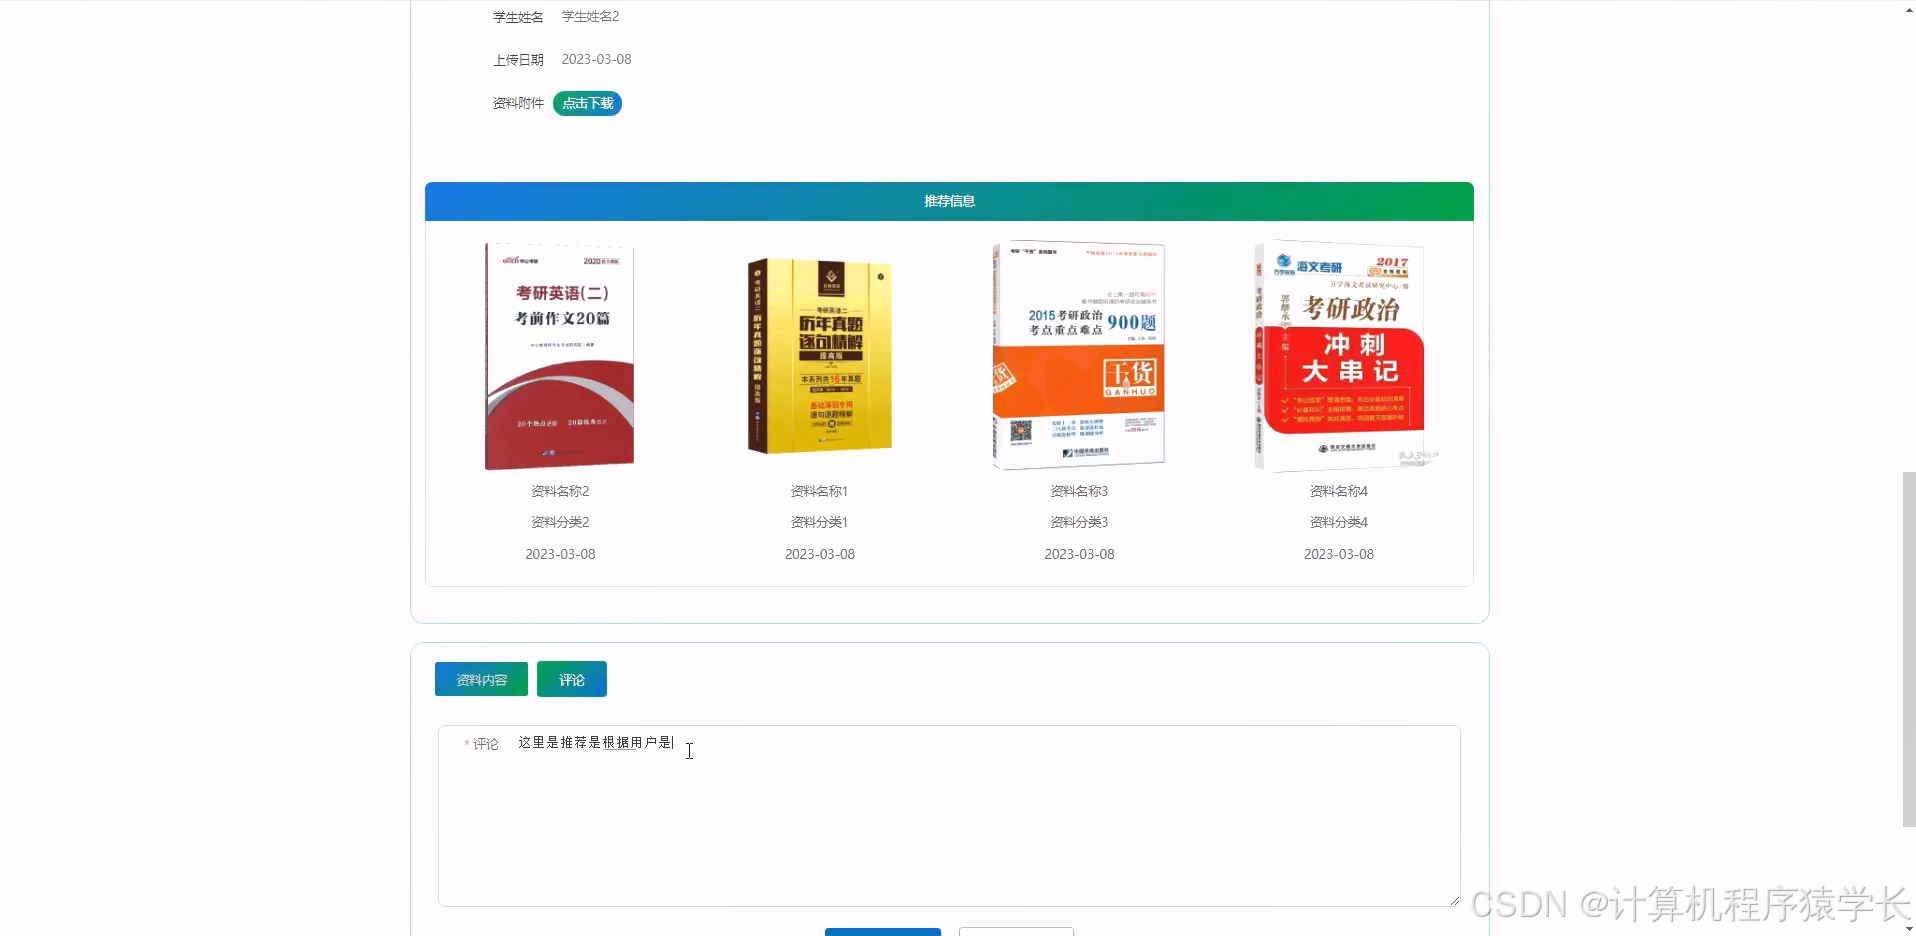Image resolution: width=1916 pixels, height=936 pixels.
Task: Select the 资料分类1 category text
Action: tap(818, 522)
